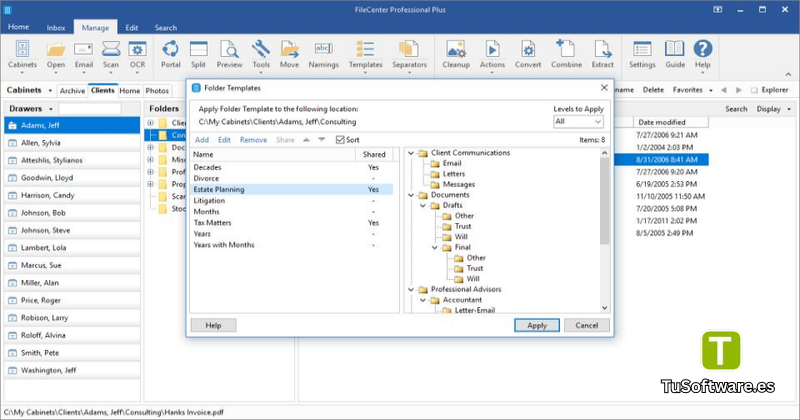Move template up with the up arrow
This screenshot has width=800, height=420.
(306, 140)
